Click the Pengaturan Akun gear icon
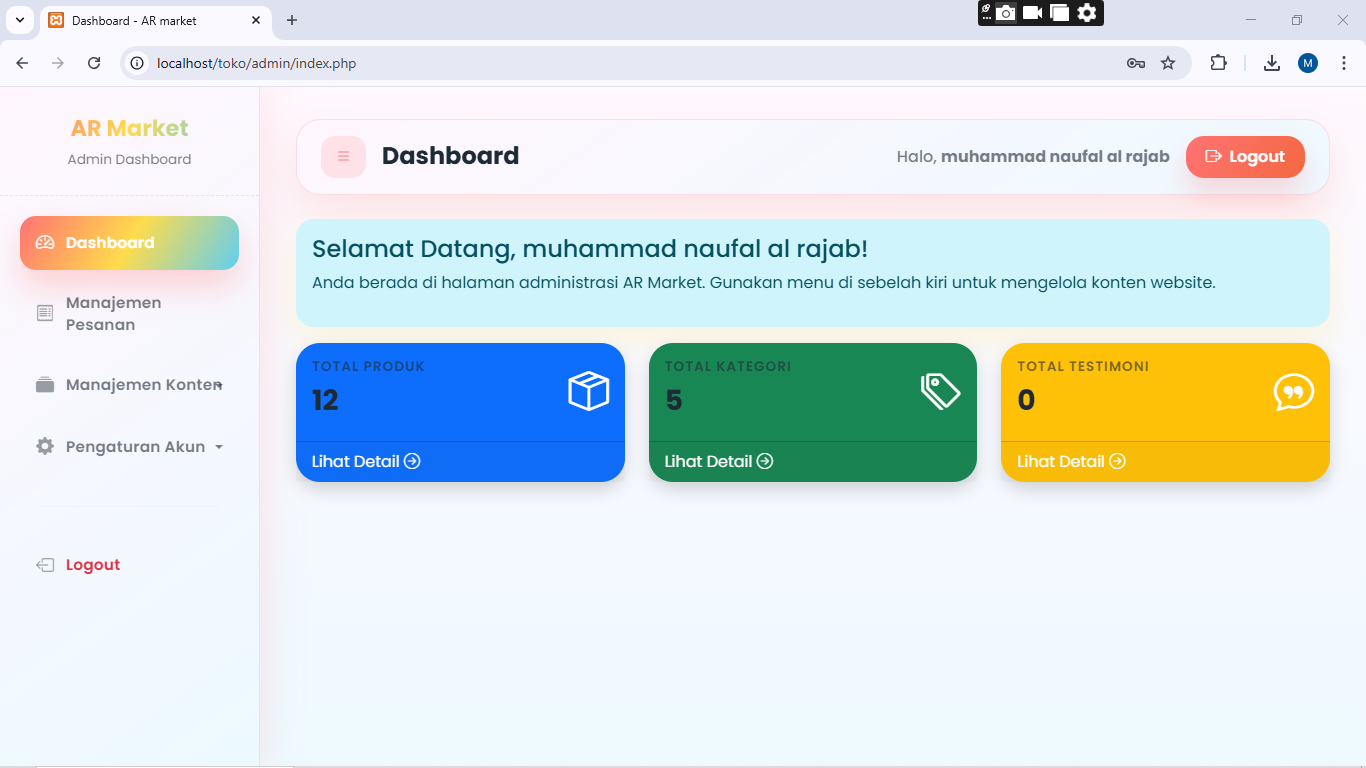Viewport: 1366px width, 768px height. (x=45, y=447)
